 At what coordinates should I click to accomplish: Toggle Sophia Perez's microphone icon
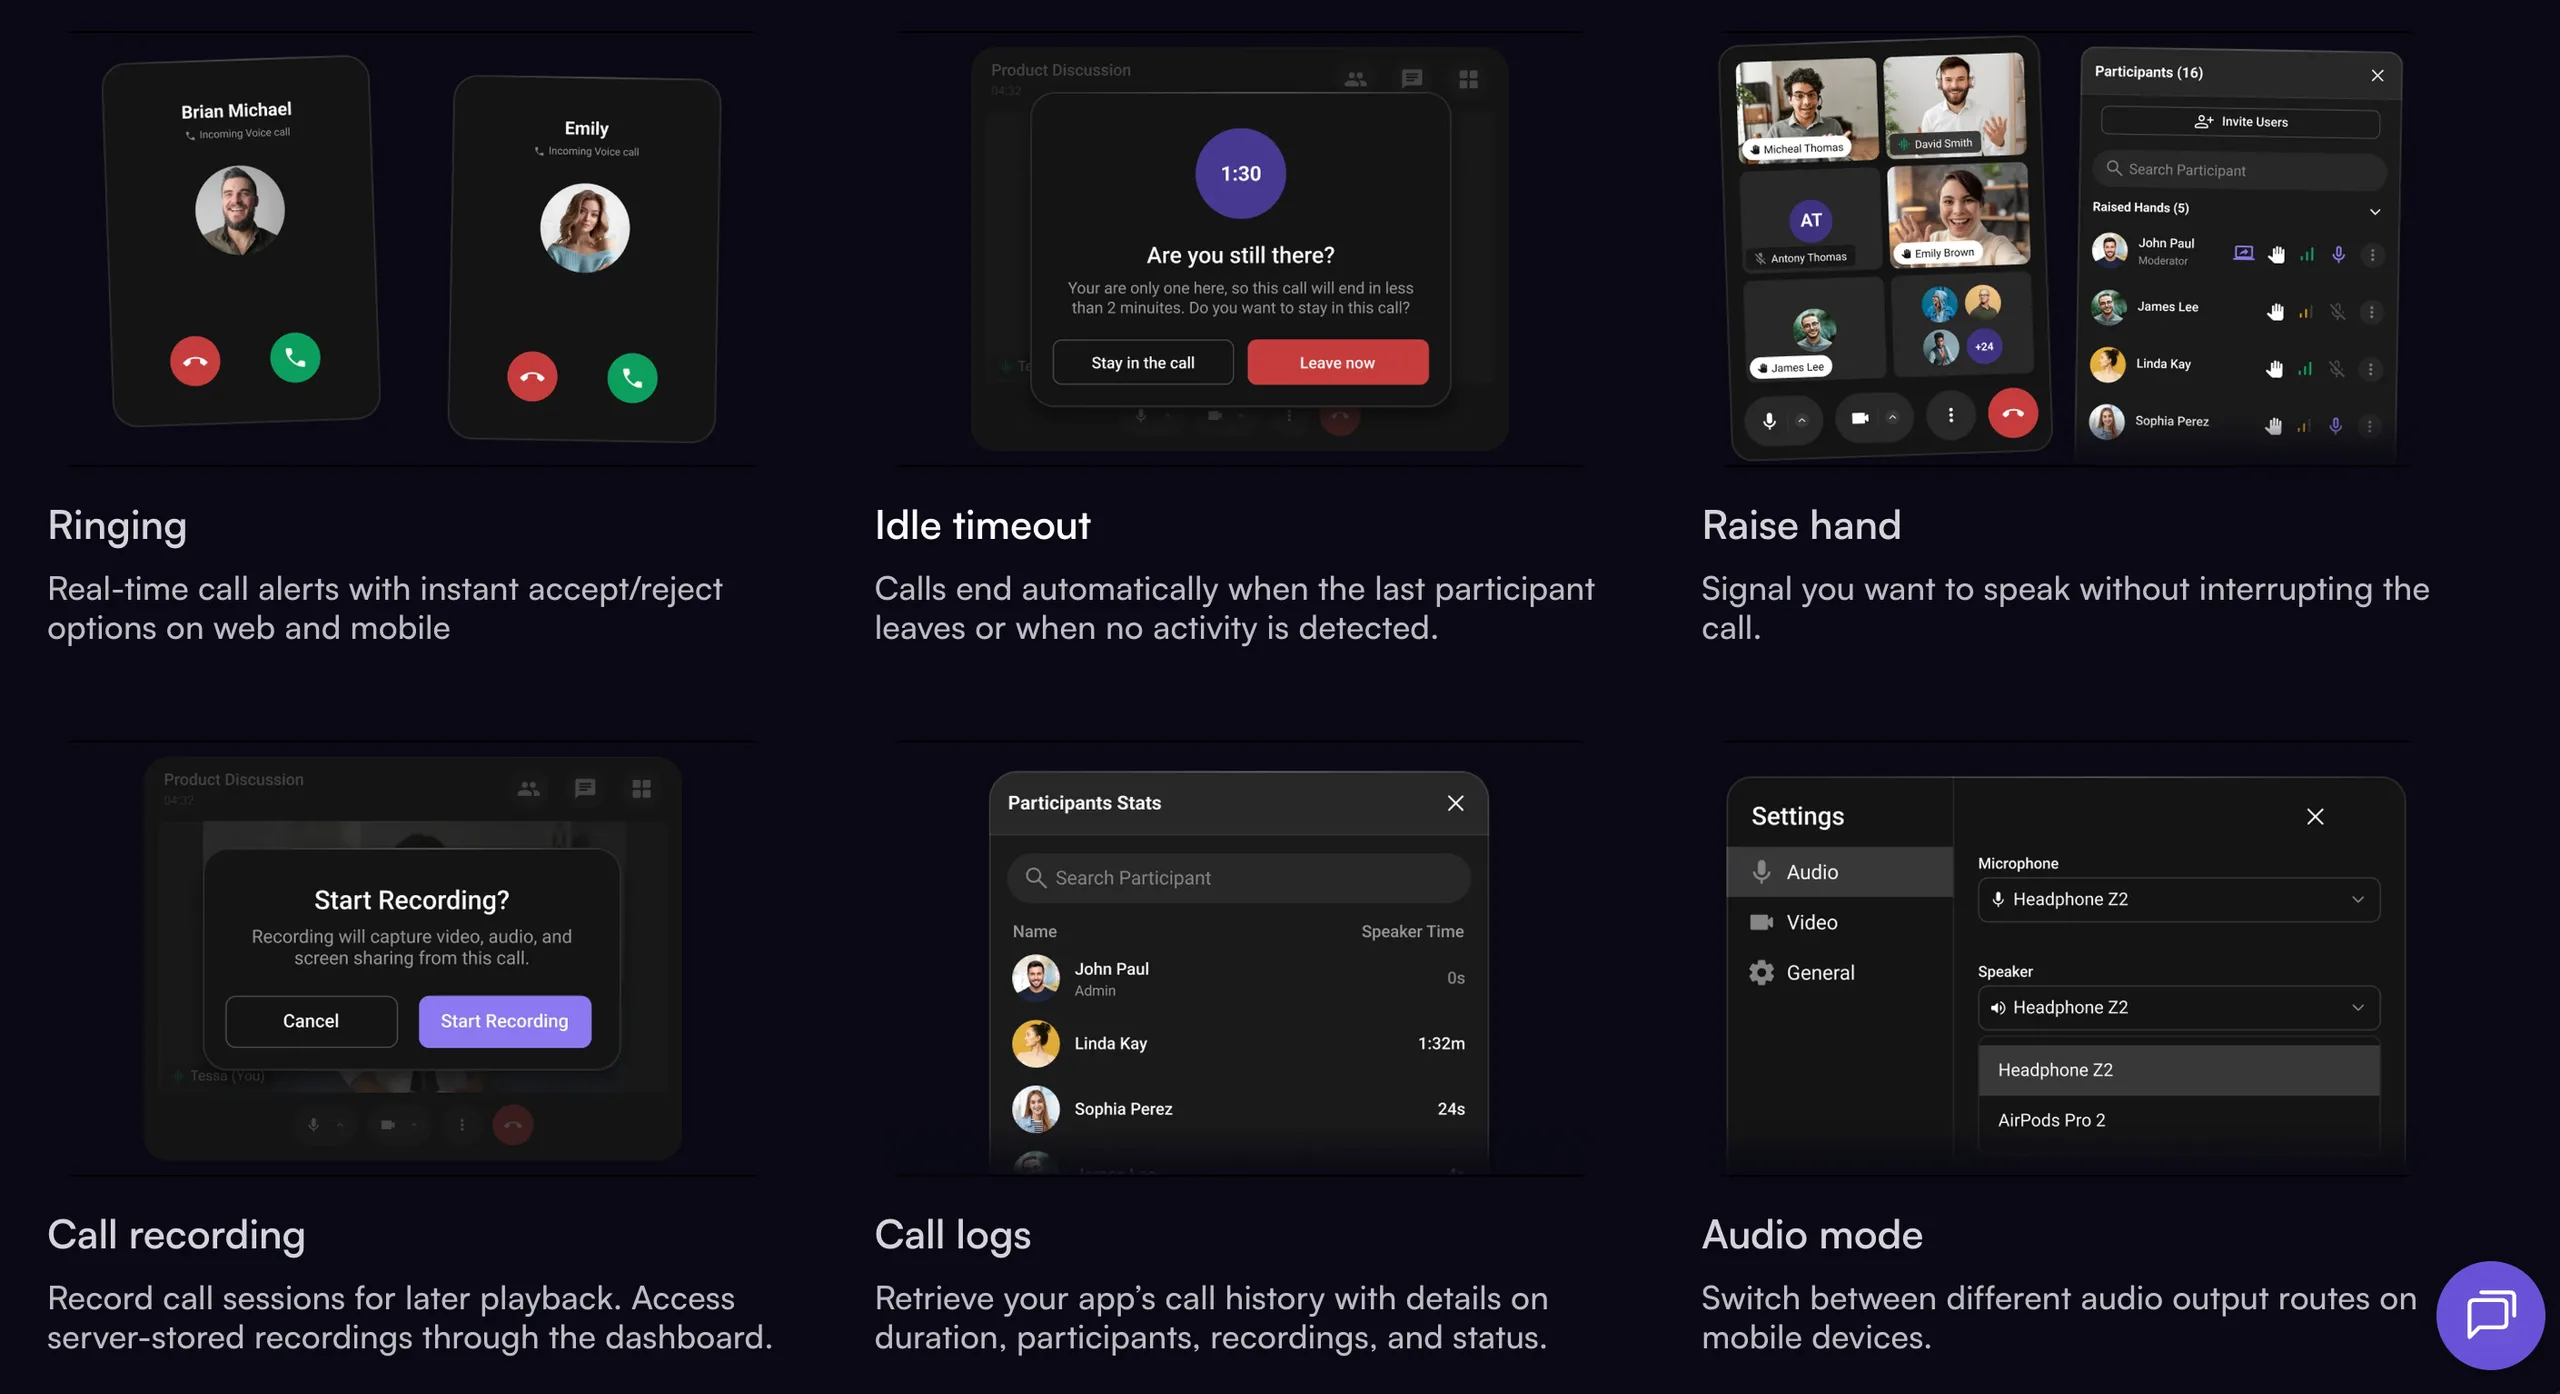[2335, 426]
